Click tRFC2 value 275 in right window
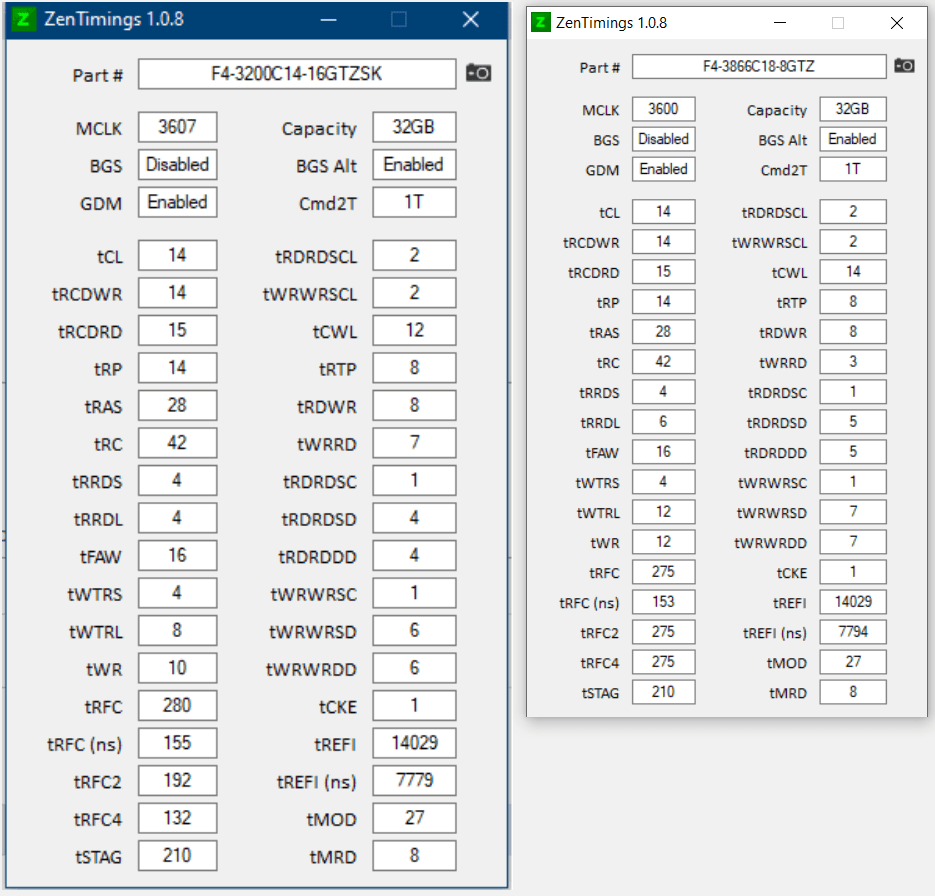Screen dimensions: 935x896 (663, 632)
